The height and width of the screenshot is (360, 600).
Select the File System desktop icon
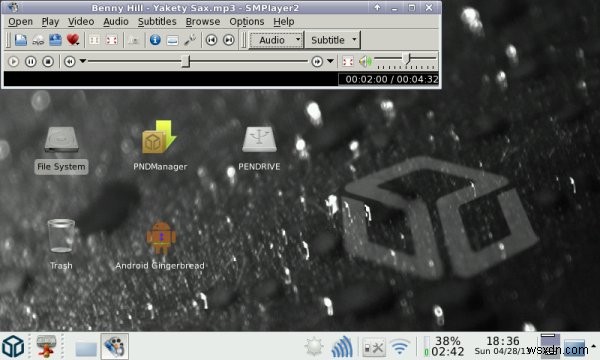[61, 150]
